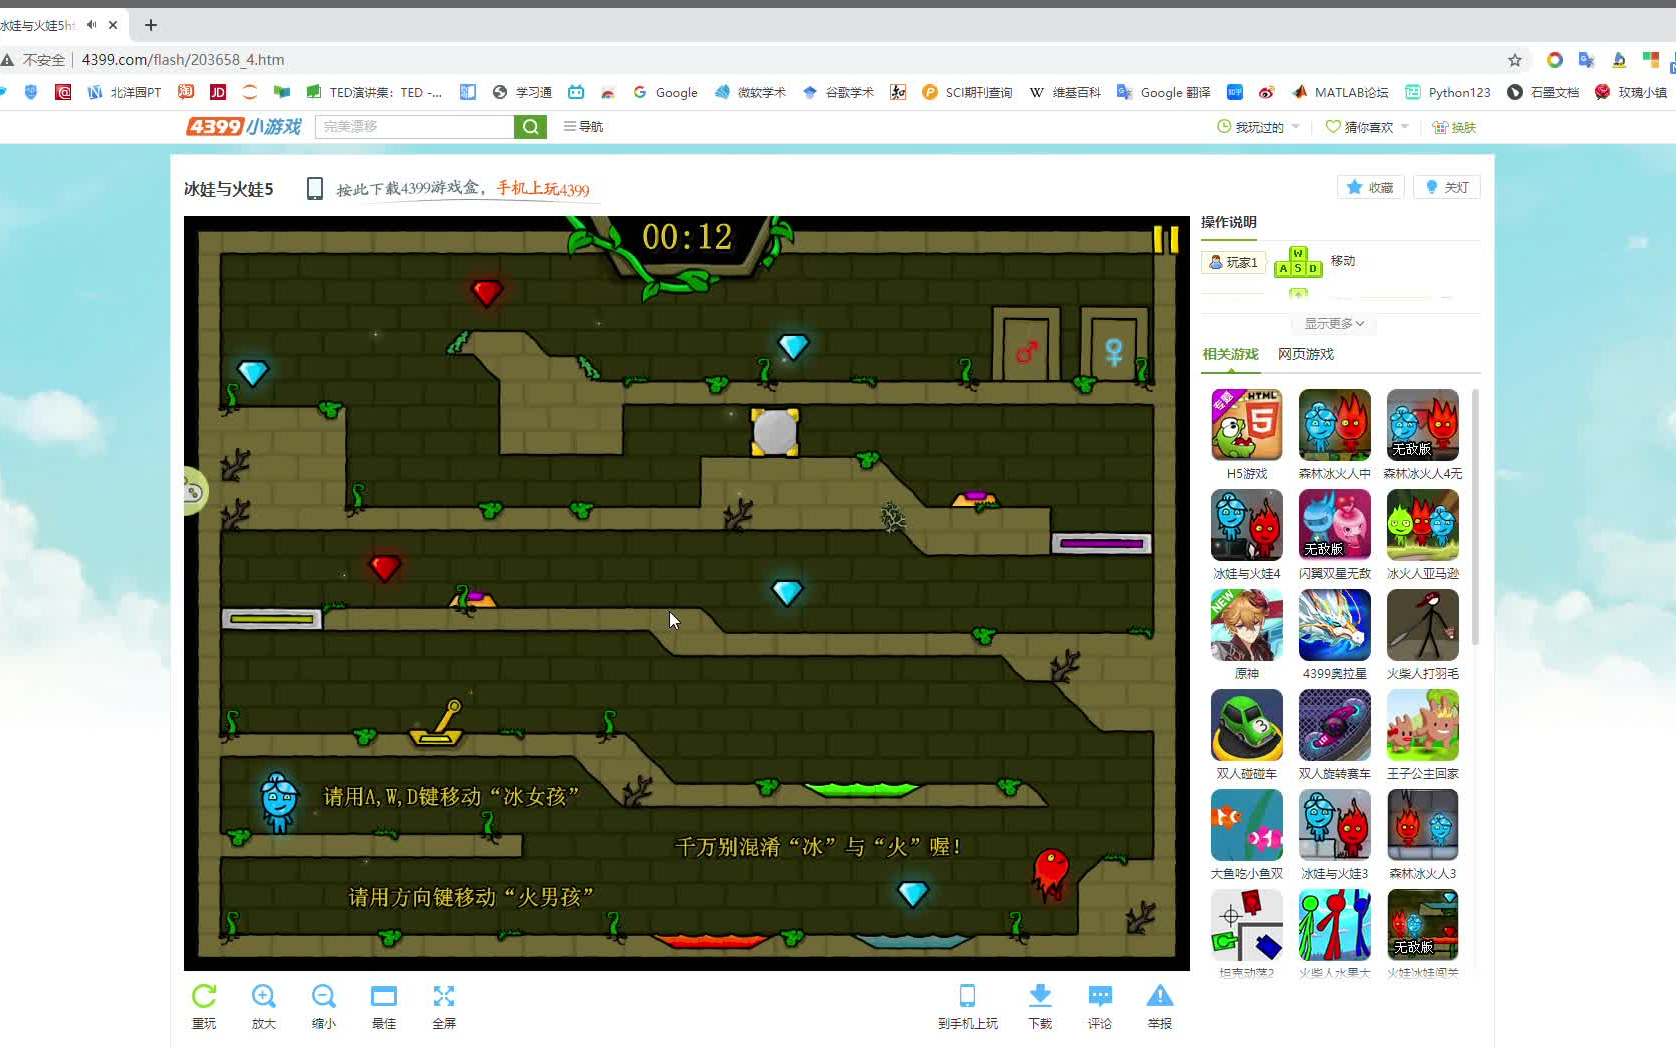Click the play on phone (到手机上玩) icon

pos(967,996)
